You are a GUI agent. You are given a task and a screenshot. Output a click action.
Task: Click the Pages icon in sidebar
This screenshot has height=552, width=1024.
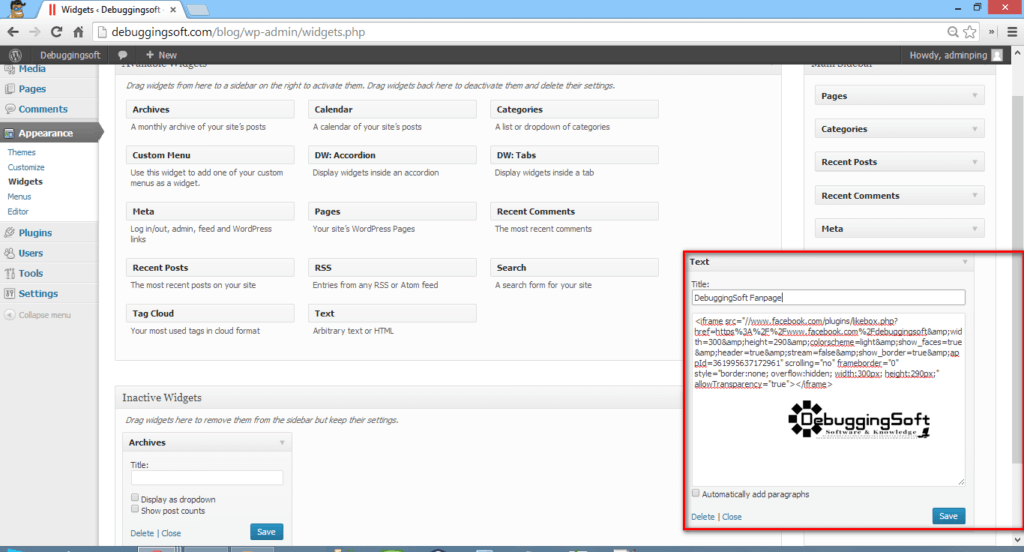(x=10, y=89)
